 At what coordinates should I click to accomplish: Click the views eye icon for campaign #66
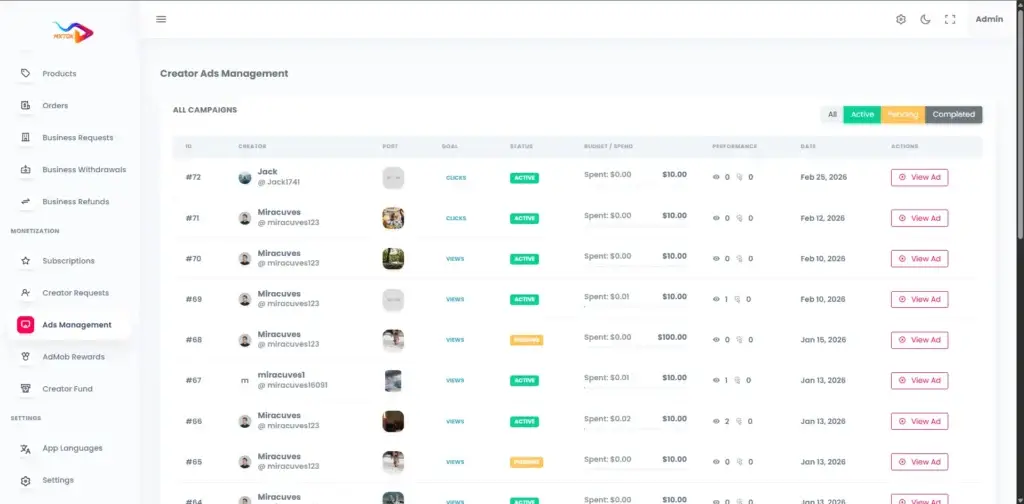[x=716, y=421]
